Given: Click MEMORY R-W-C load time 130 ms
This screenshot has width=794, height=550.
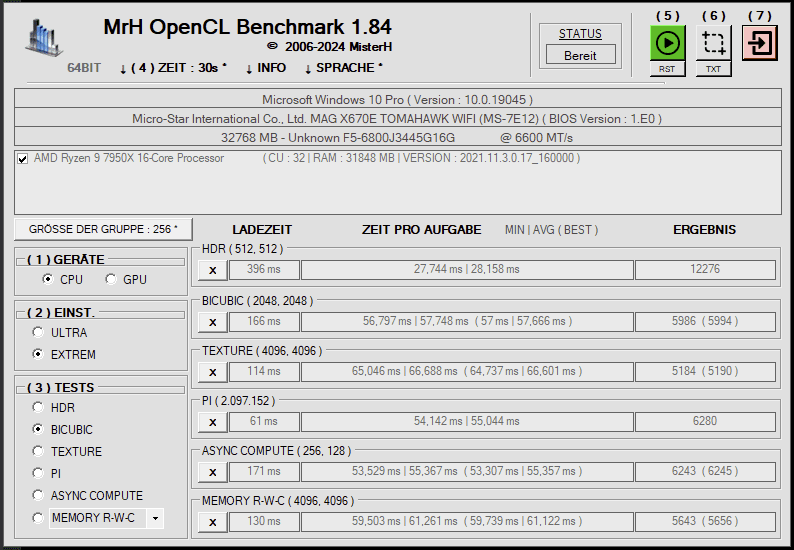Looking at the screenshot, I should point(264,522).
